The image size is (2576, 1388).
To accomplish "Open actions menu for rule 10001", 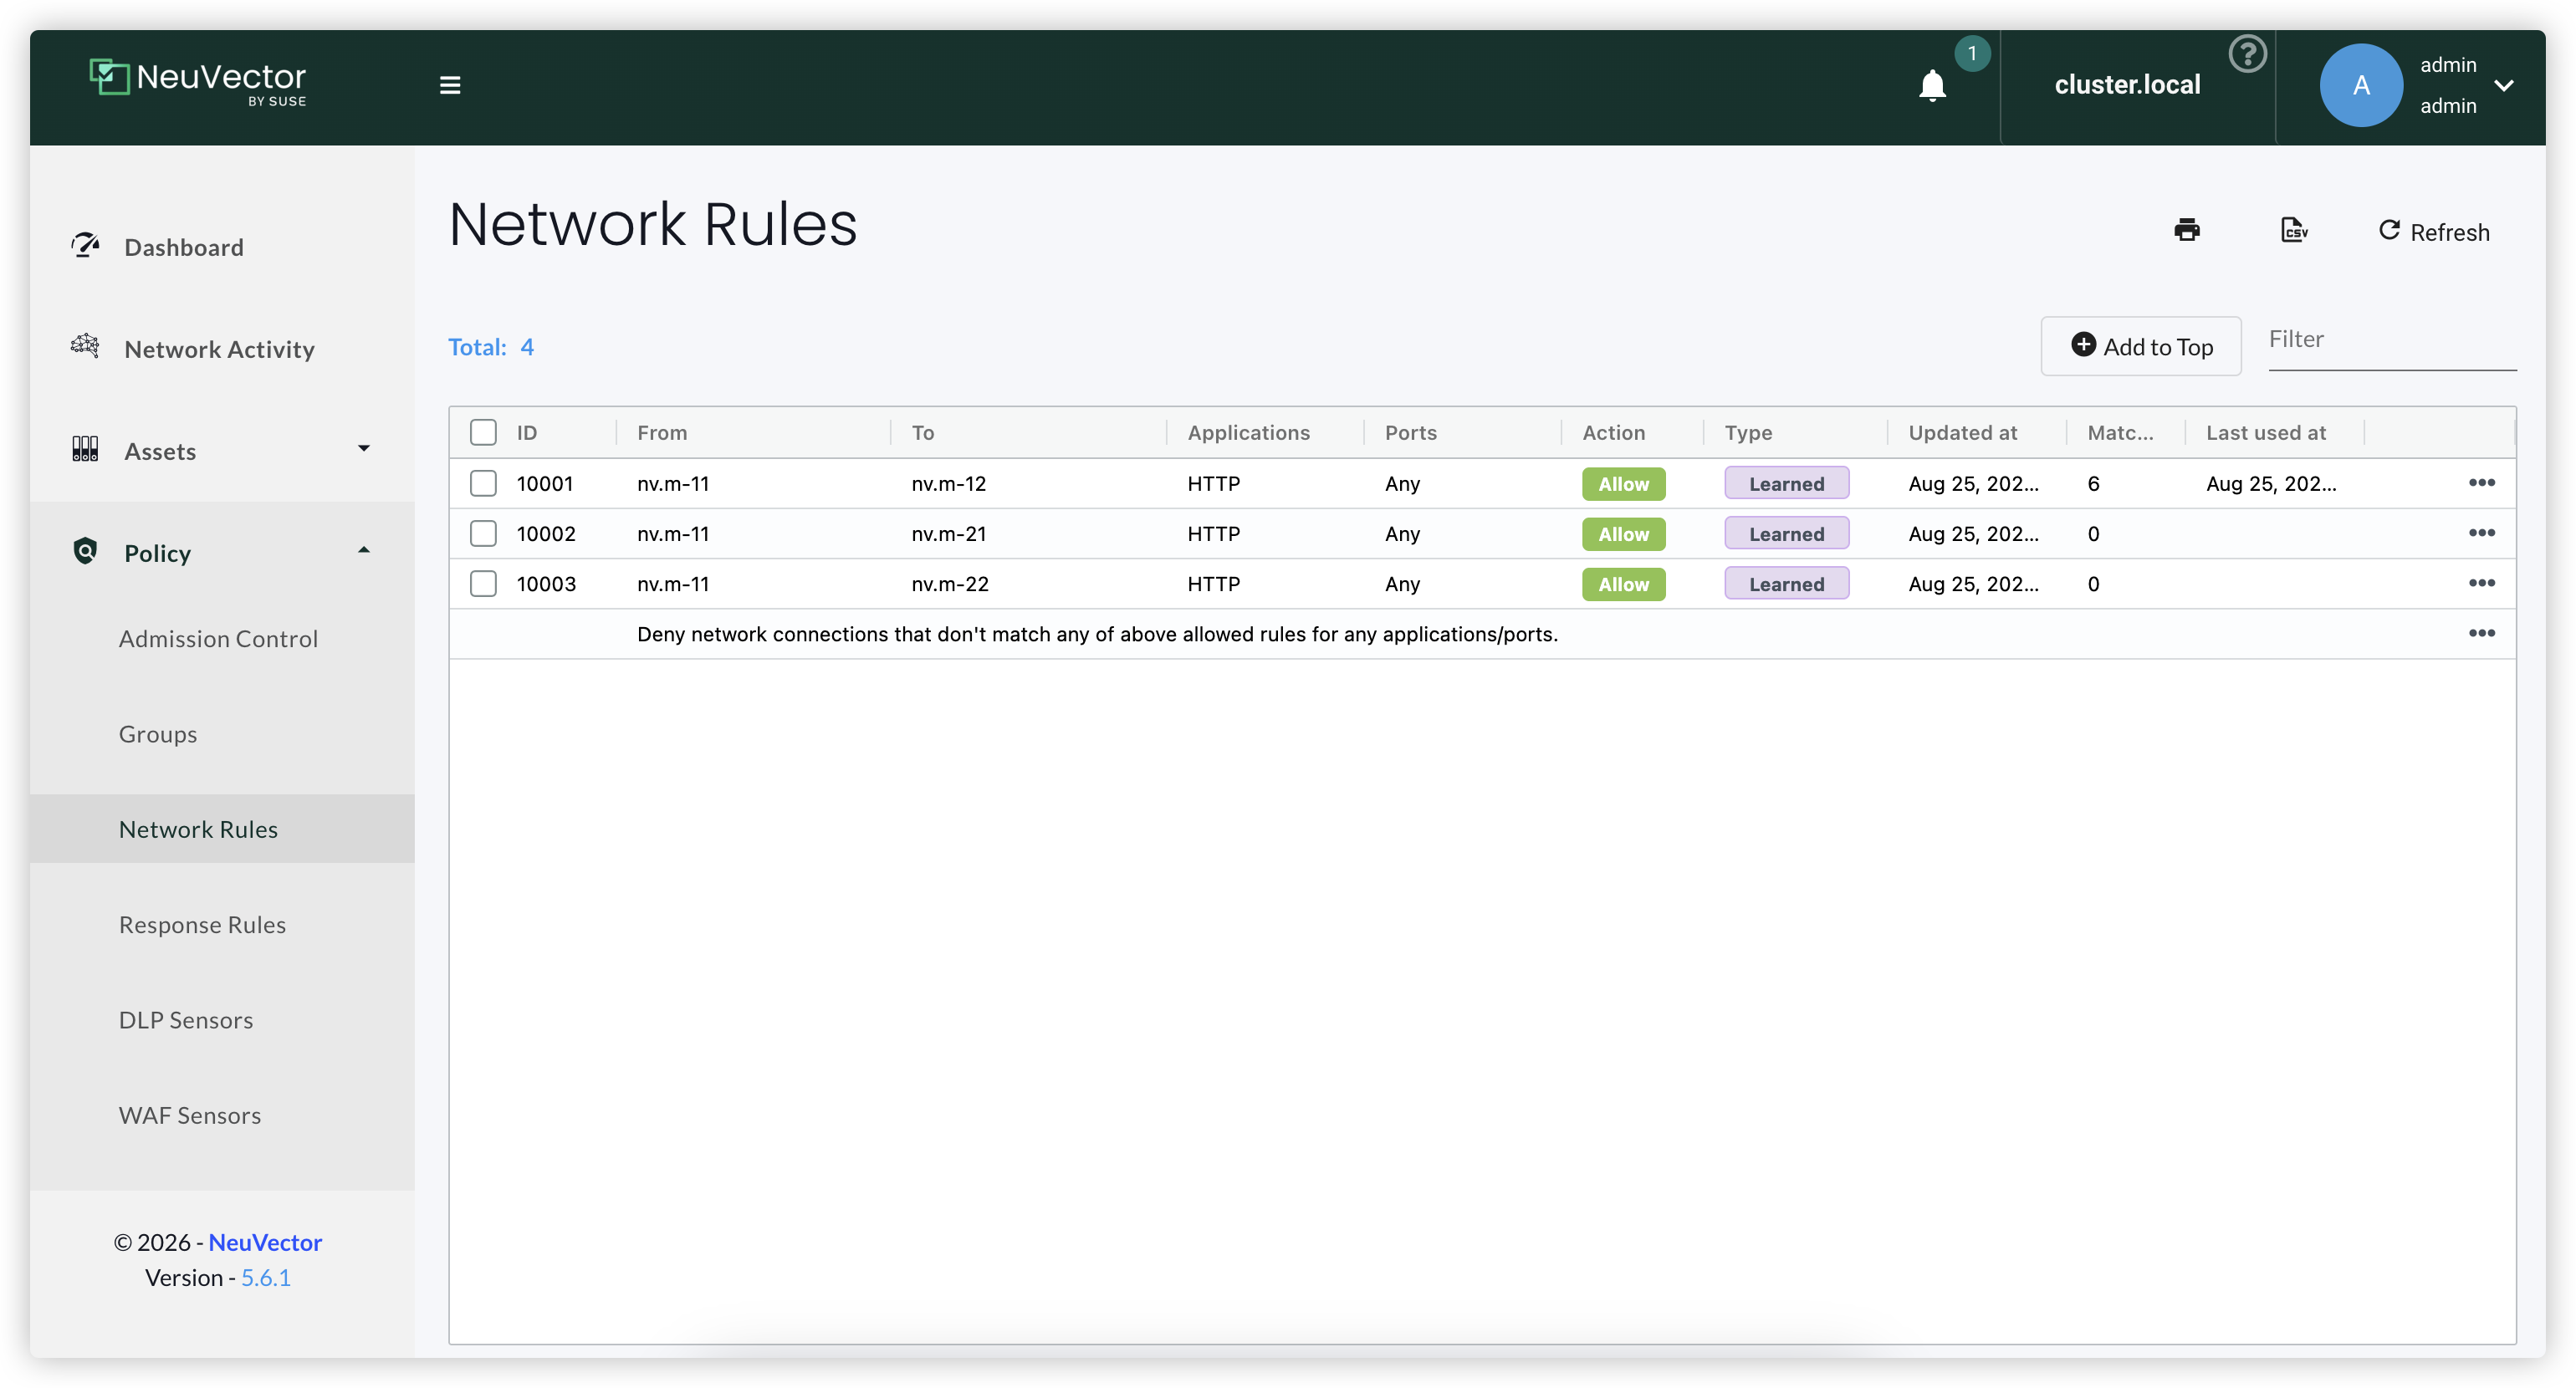I will click(2481, 483).
